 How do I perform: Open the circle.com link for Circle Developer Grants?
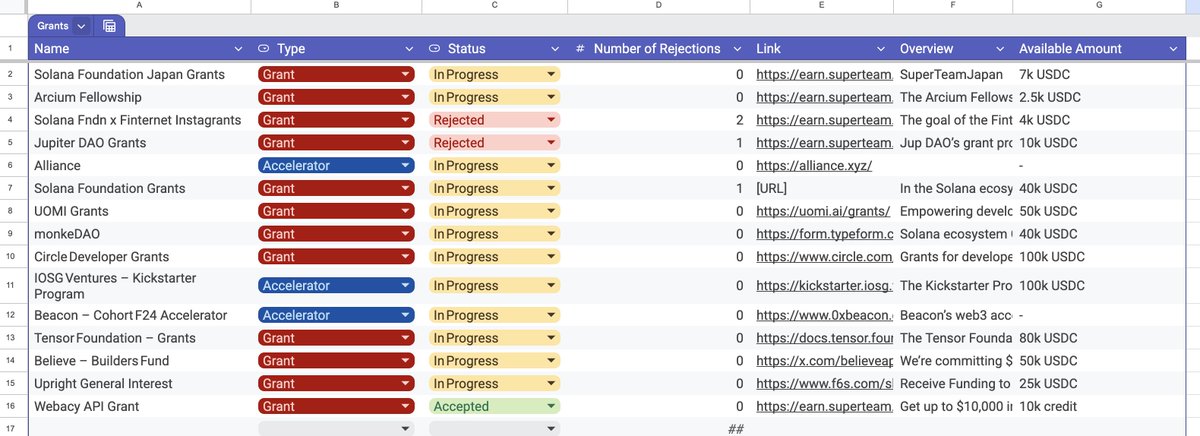[823, 257]
